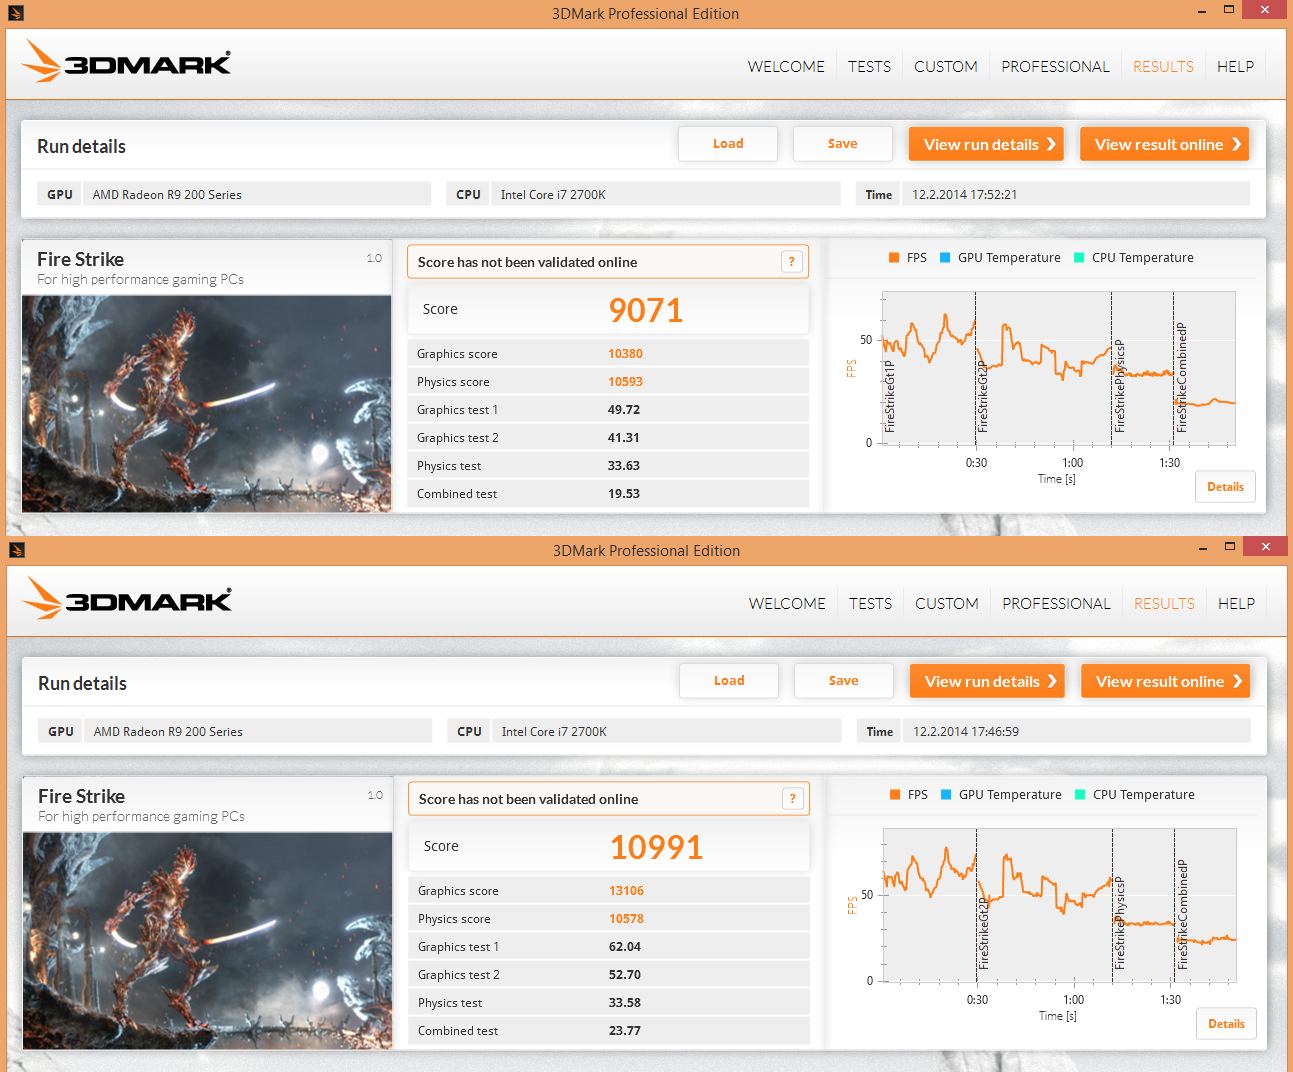The height and width of the screenshot is (1072, 1293).
Task: Click the not-validated notice in the top window
Action: (607, 262)
